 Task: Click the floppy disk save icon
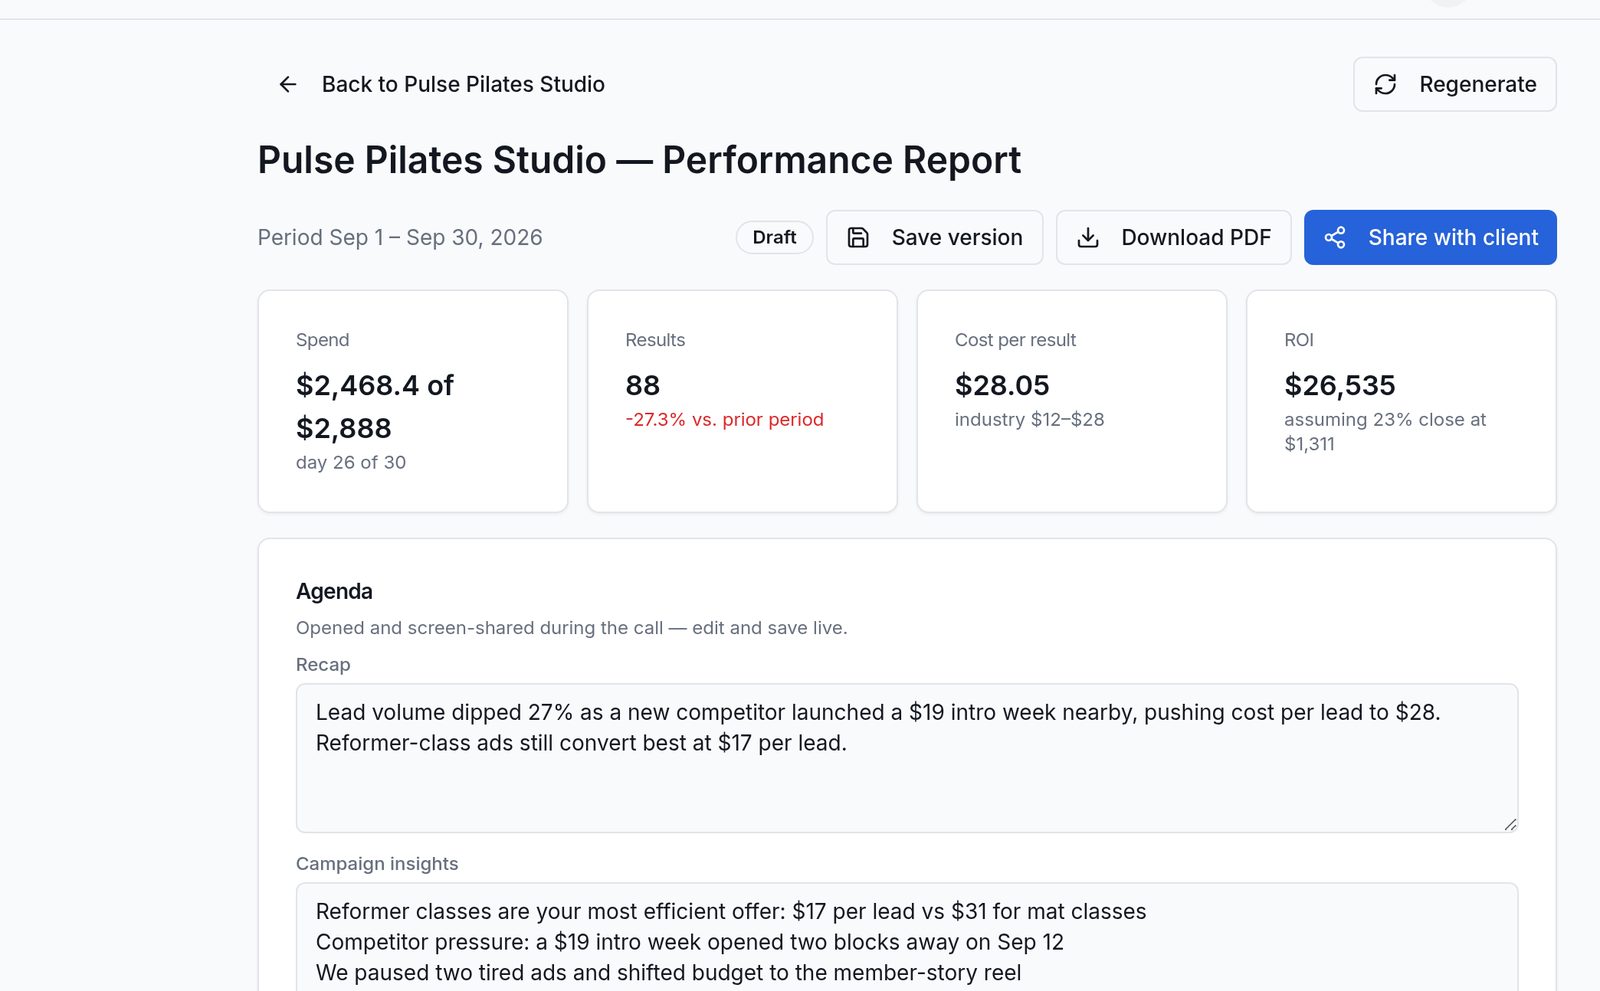[858, 237]
